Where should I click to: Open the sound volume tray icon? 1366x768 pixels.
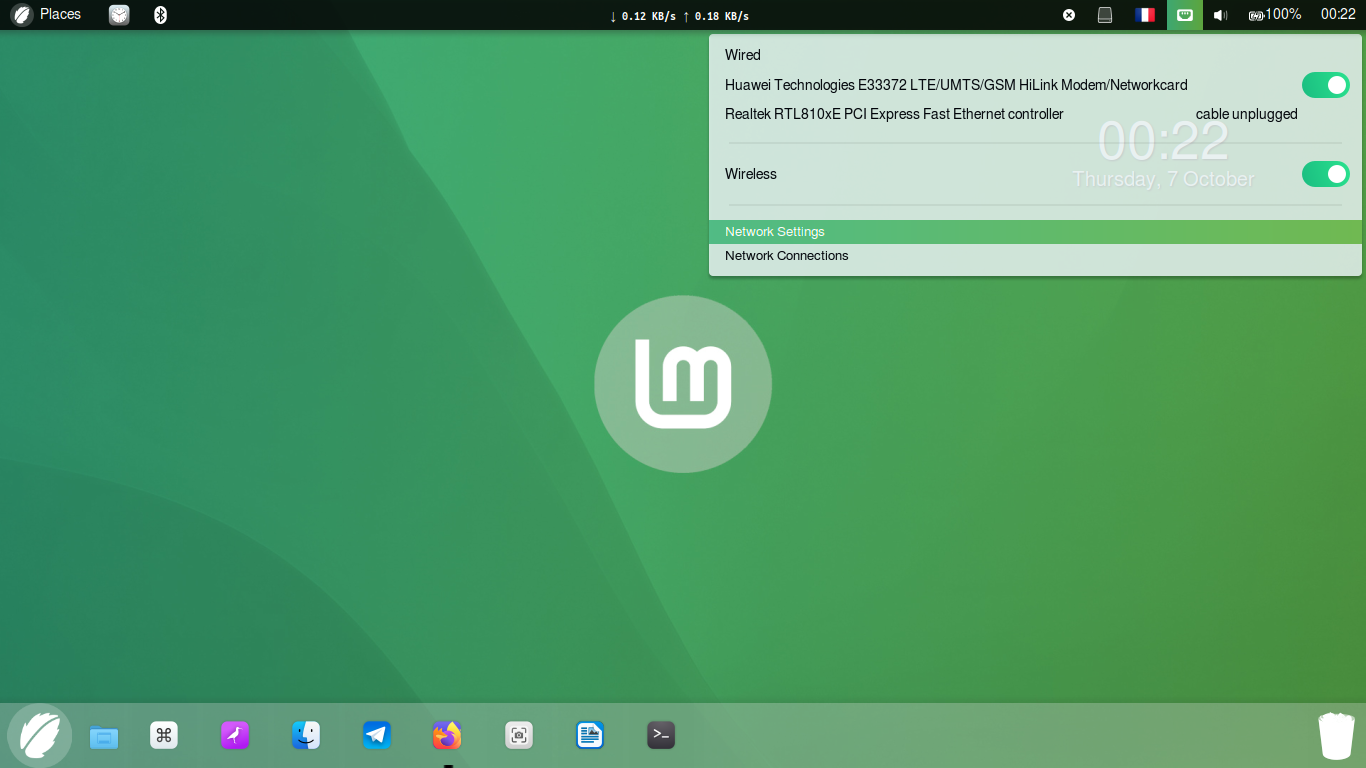1220,15
